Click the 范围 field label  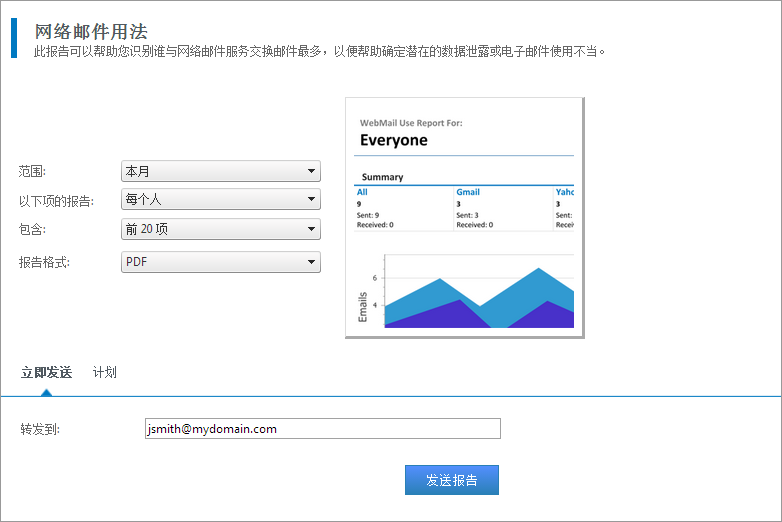pyautogui.click(x=32, y=172)
